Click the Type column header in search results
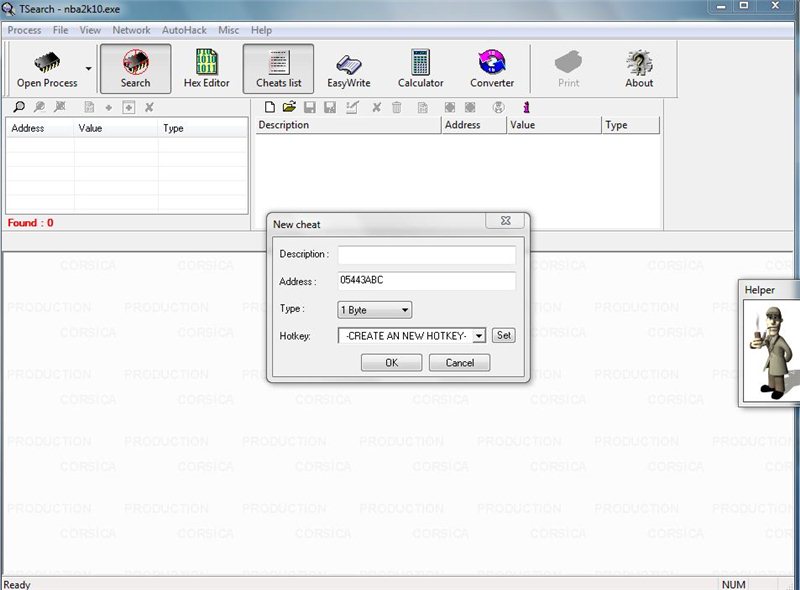The image size is (800, 590). pos(203,128)
